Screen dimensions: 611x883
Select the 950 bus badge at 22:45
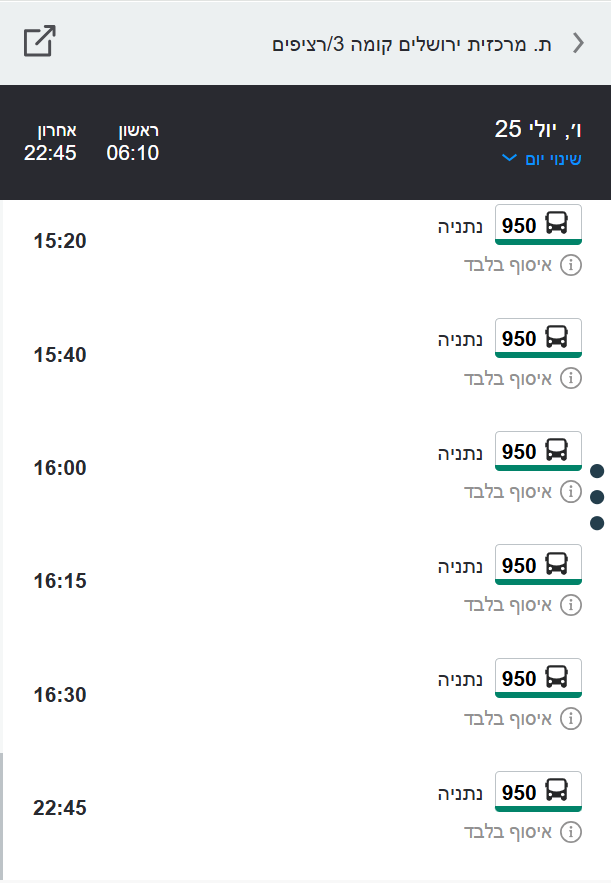pos(538,793)
